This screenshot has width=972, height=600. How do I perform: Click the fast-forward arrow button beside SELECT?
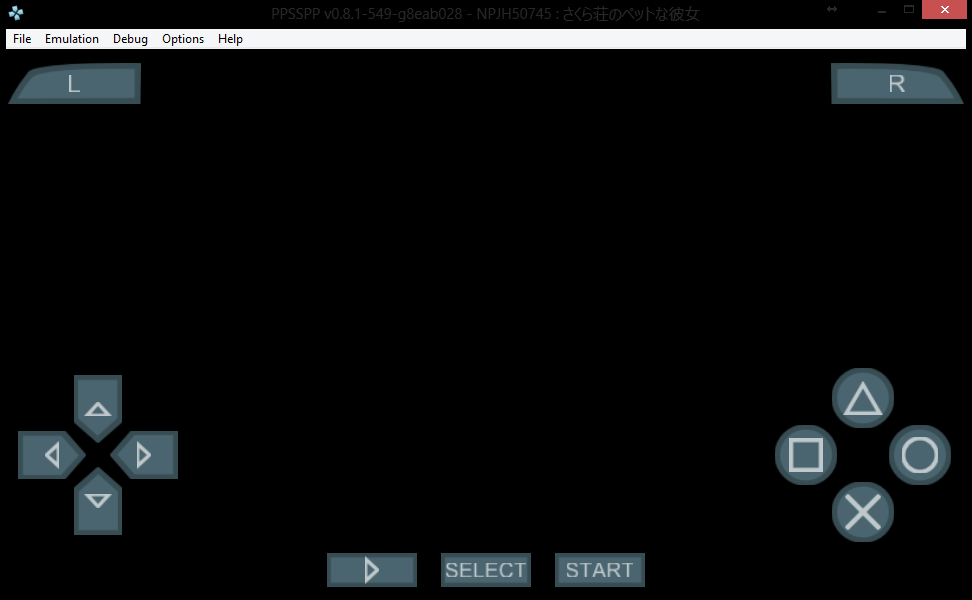pyautogui.click(x=371, y=570)
